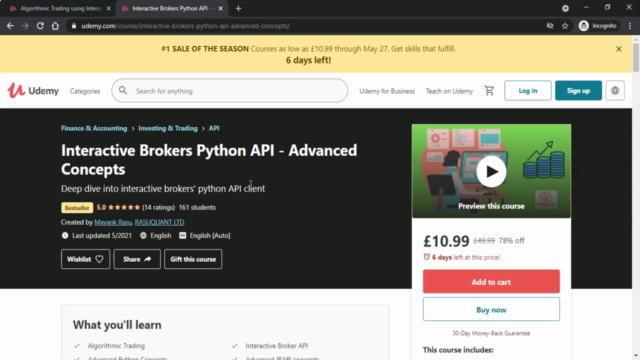Click the Log in button

(528, 91)
